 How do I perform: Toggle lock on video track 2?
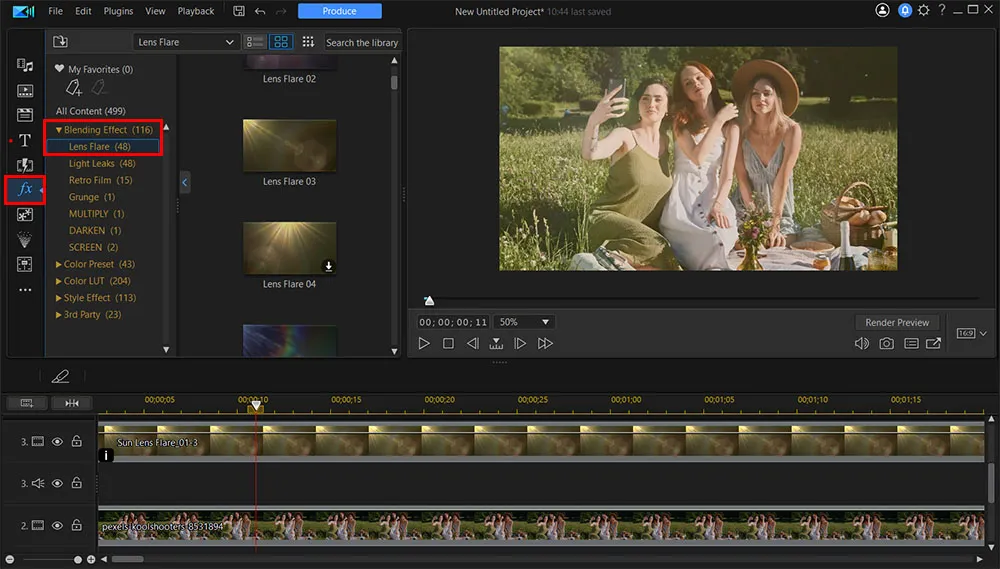coord(76,525)
